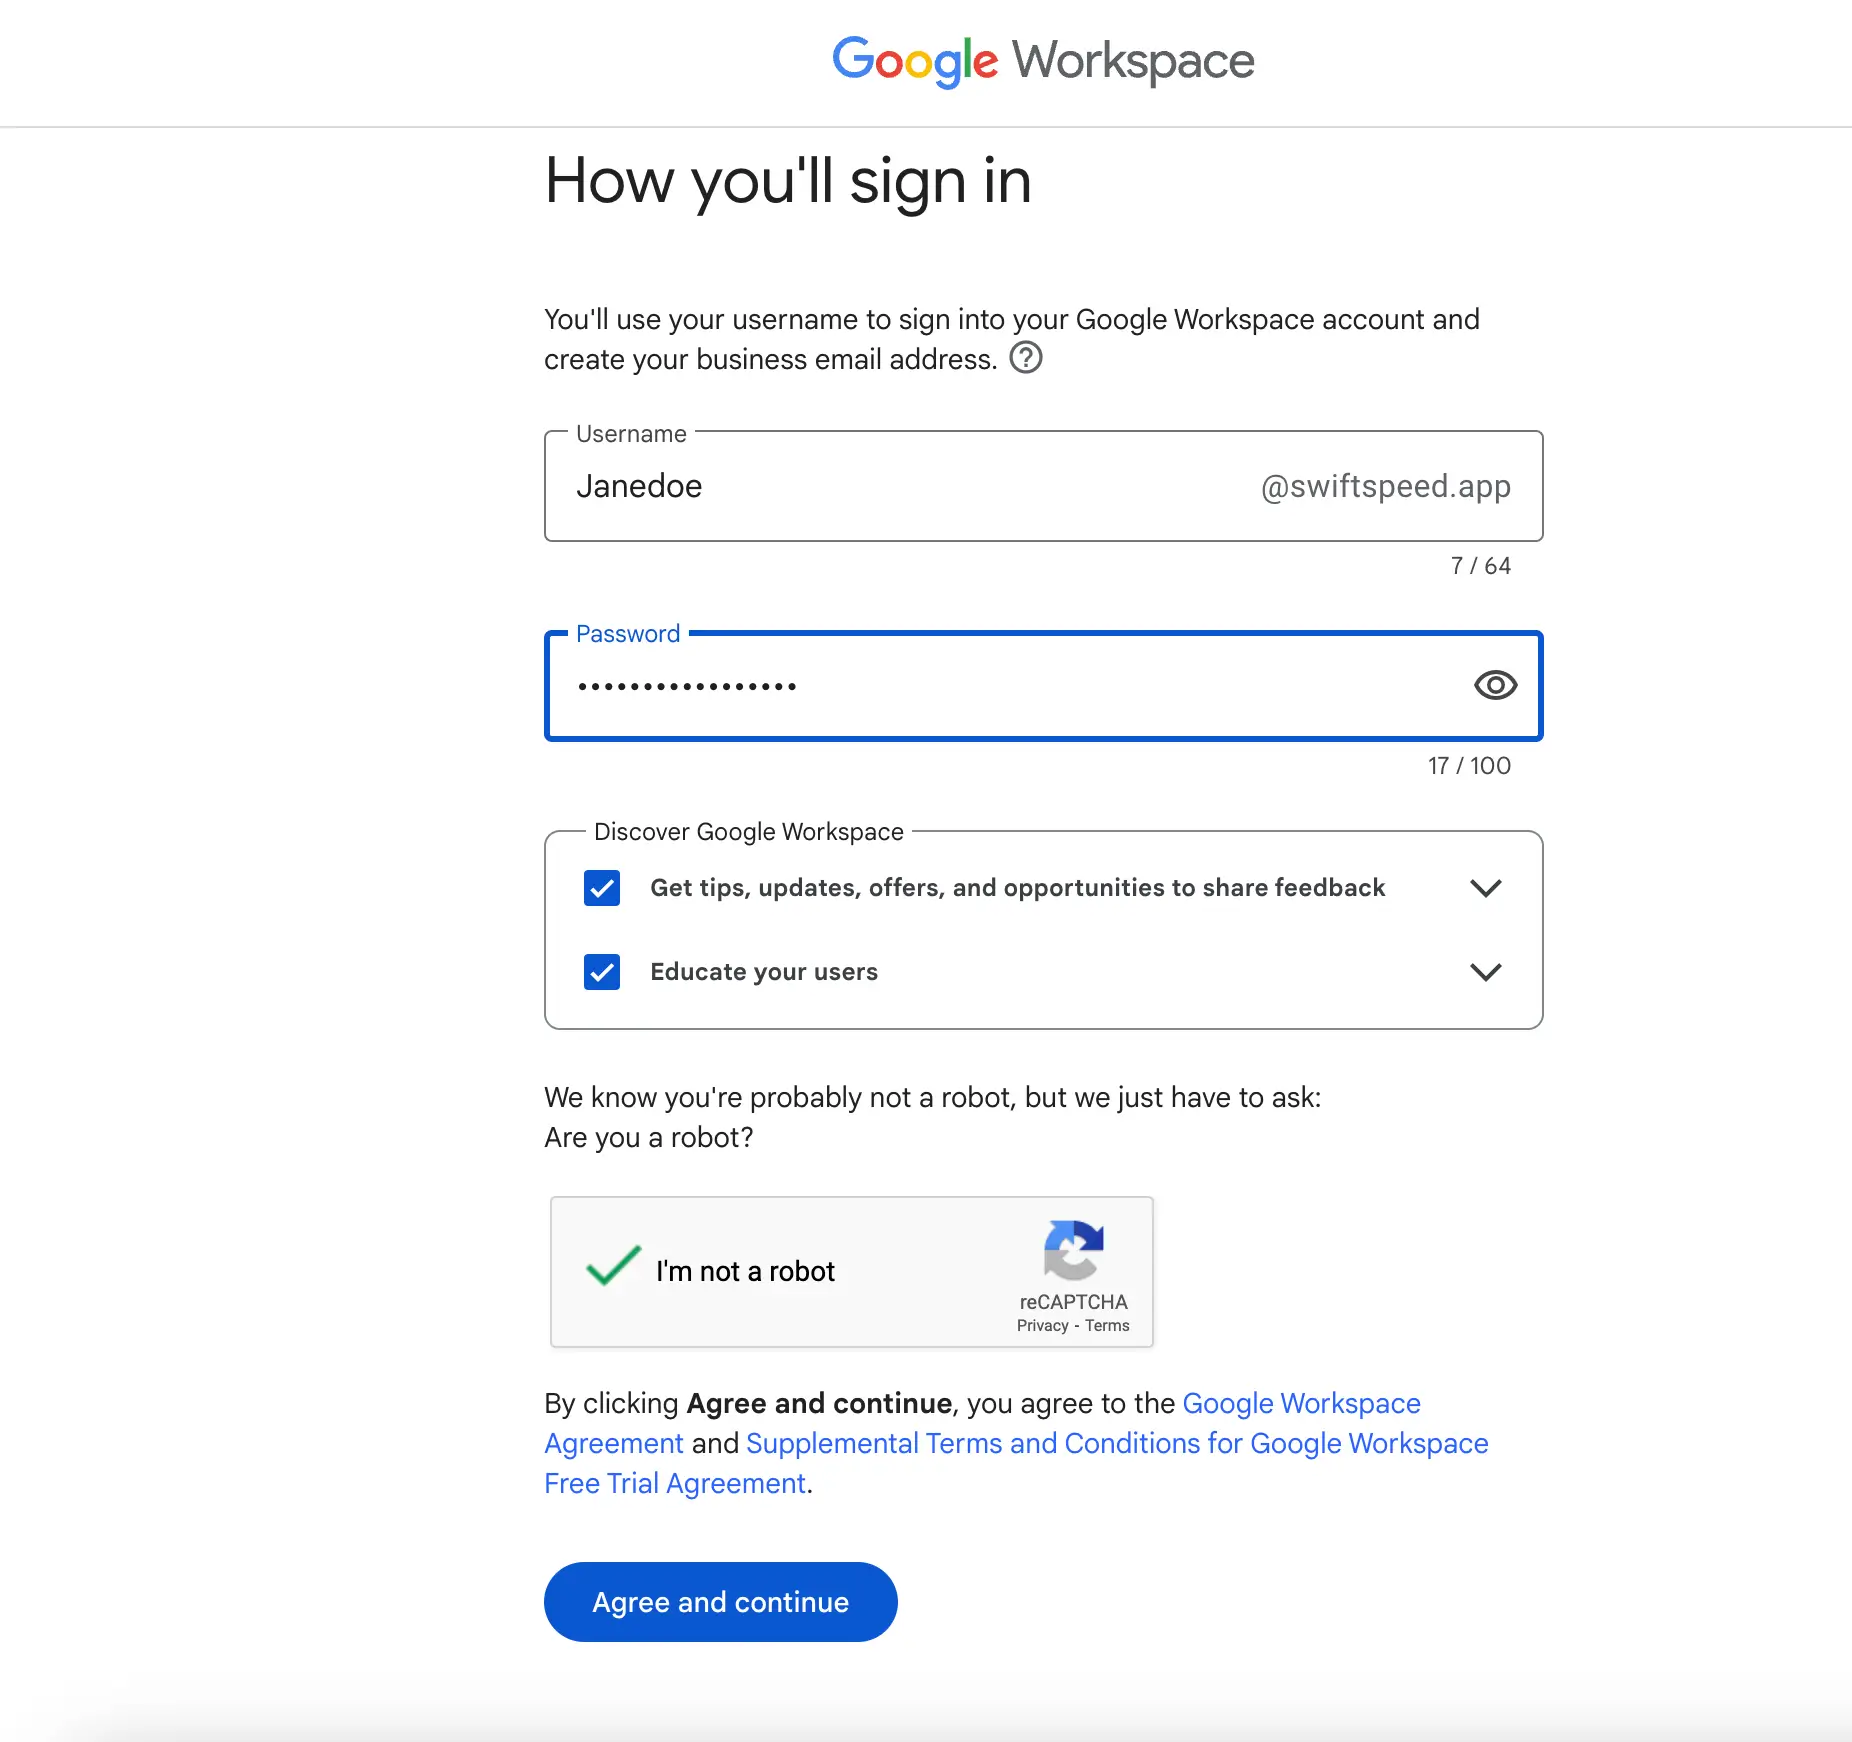Disable the 'Educate your users' checkbox
The image size is (1852, 1742).
(601, 971)
